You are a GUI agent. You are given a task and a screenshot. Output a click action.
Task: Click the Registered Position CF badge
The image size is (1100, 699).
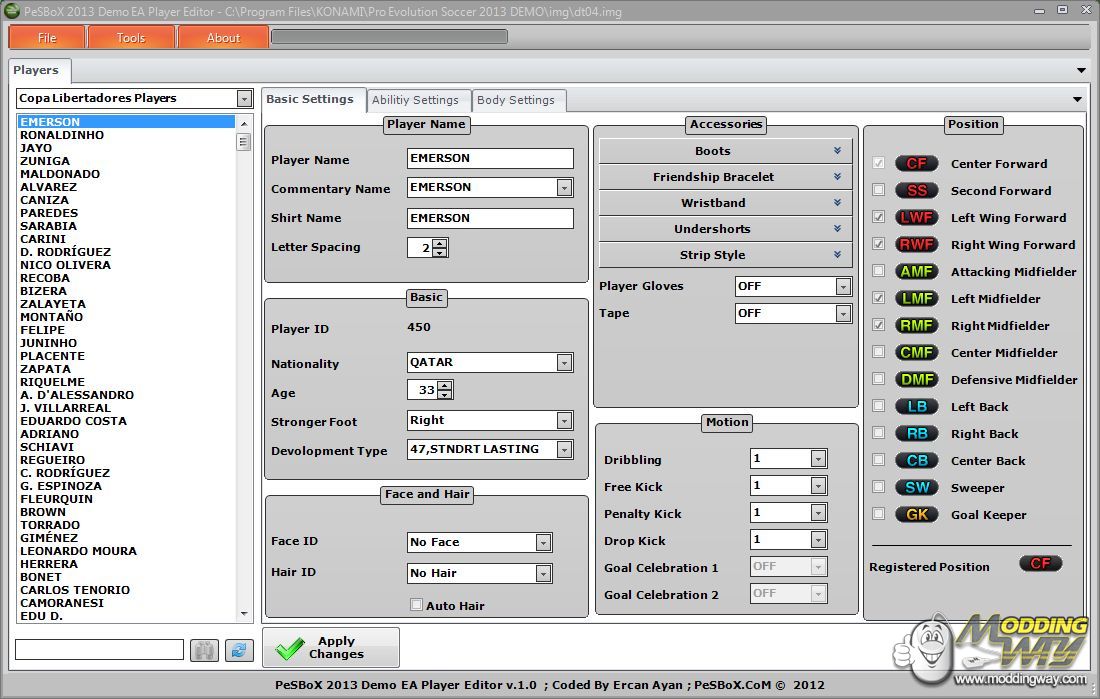(1040, 564)
